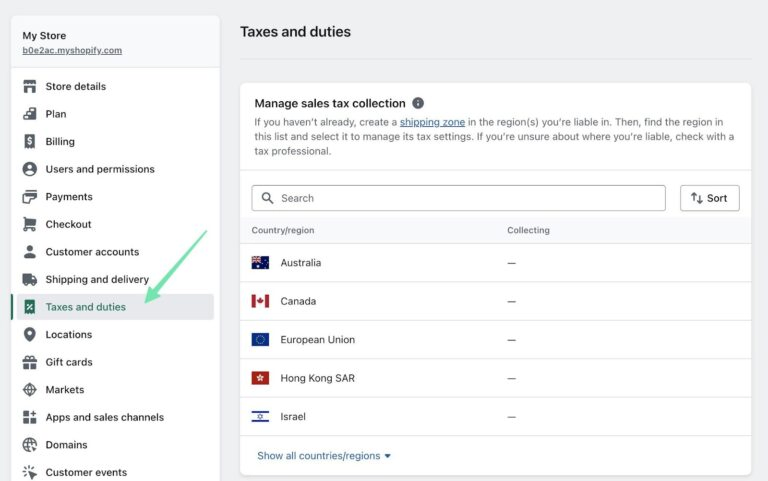Click Israel's Collecting dash value

click(511, 417)
